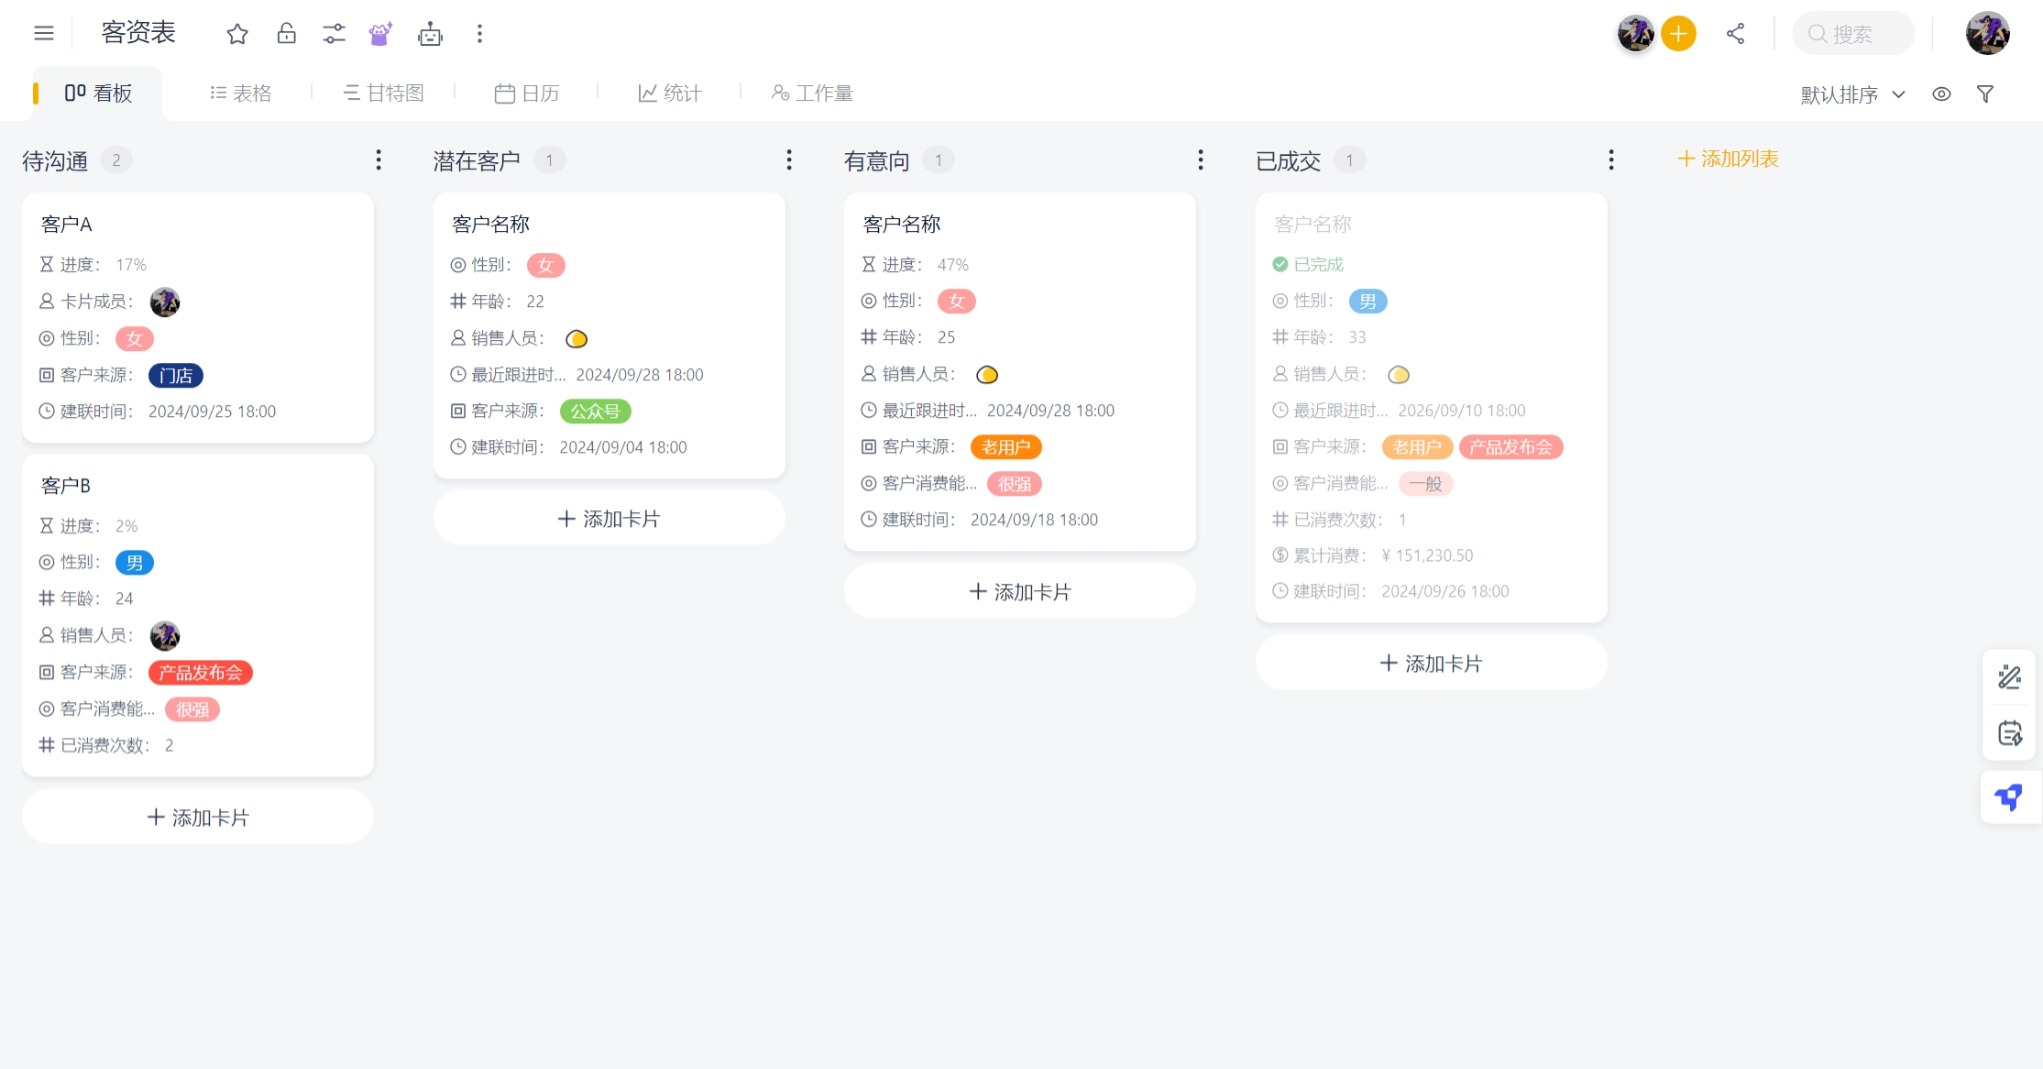2043x1069 pixels.
Task: Open the 潜在客户 column options menu
Action: [x=789, y=160]
